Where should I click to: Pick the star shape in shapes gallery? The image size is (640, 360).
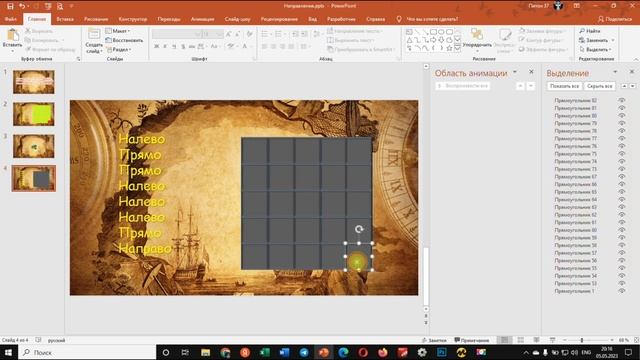click(x=449, y=48)
